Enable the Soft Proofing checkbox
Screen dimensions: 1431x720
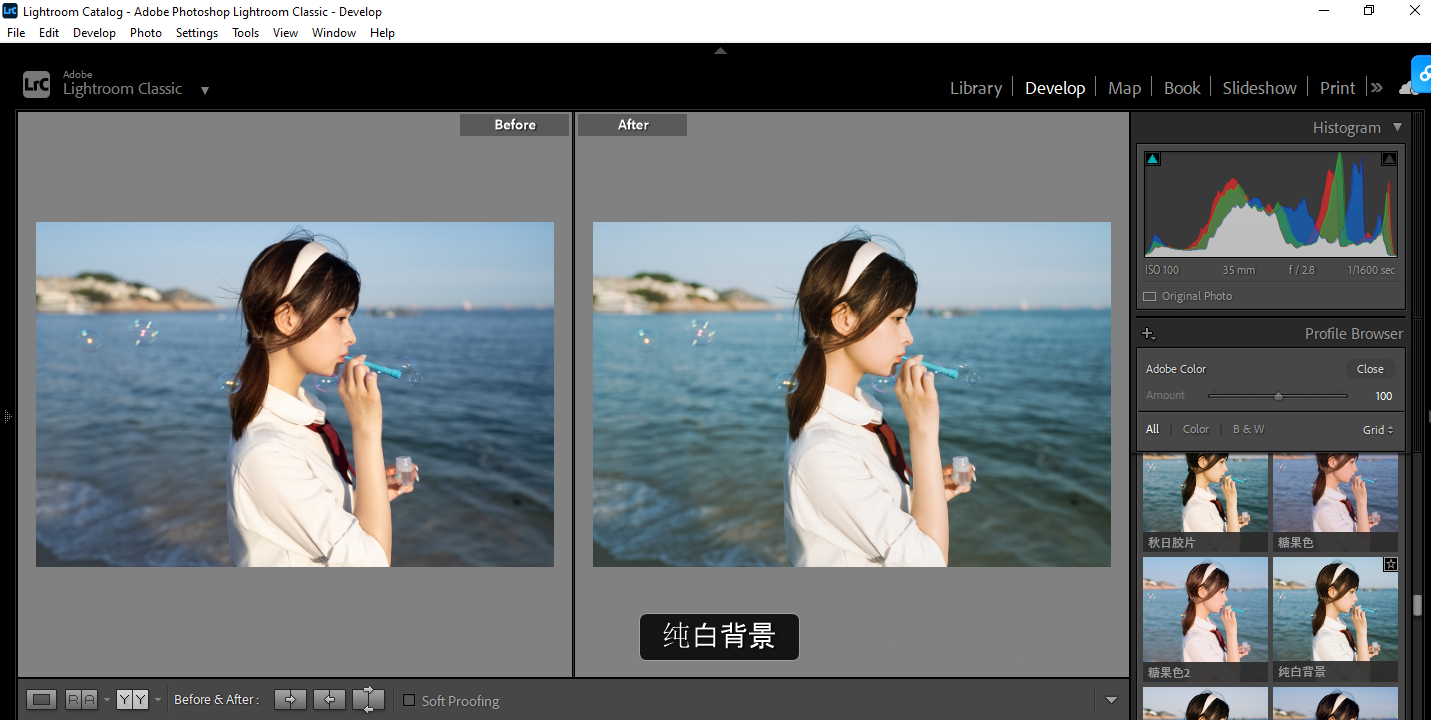pos(409,700)
